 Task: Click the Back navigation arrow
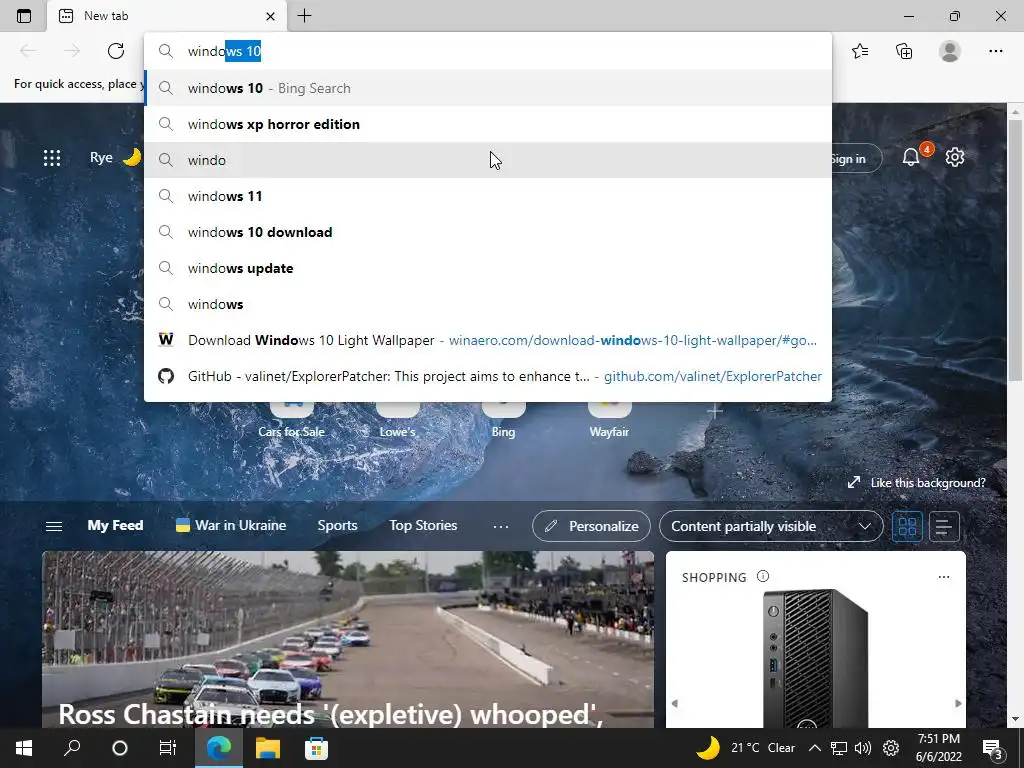pyautogui.click(x=28, y=51)
